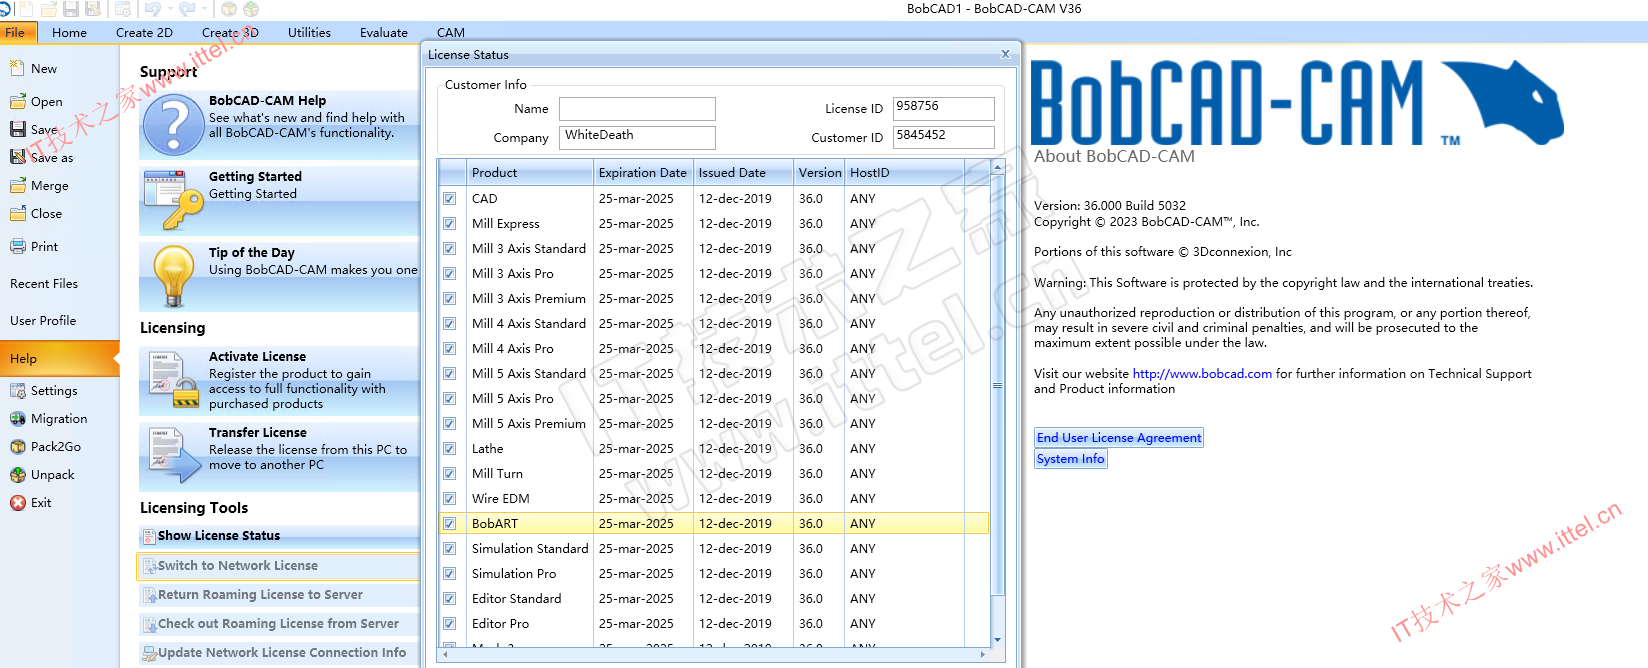Toggle the BobART checkbox
The height and width of the screenshot is (668, 1648).
450,524
